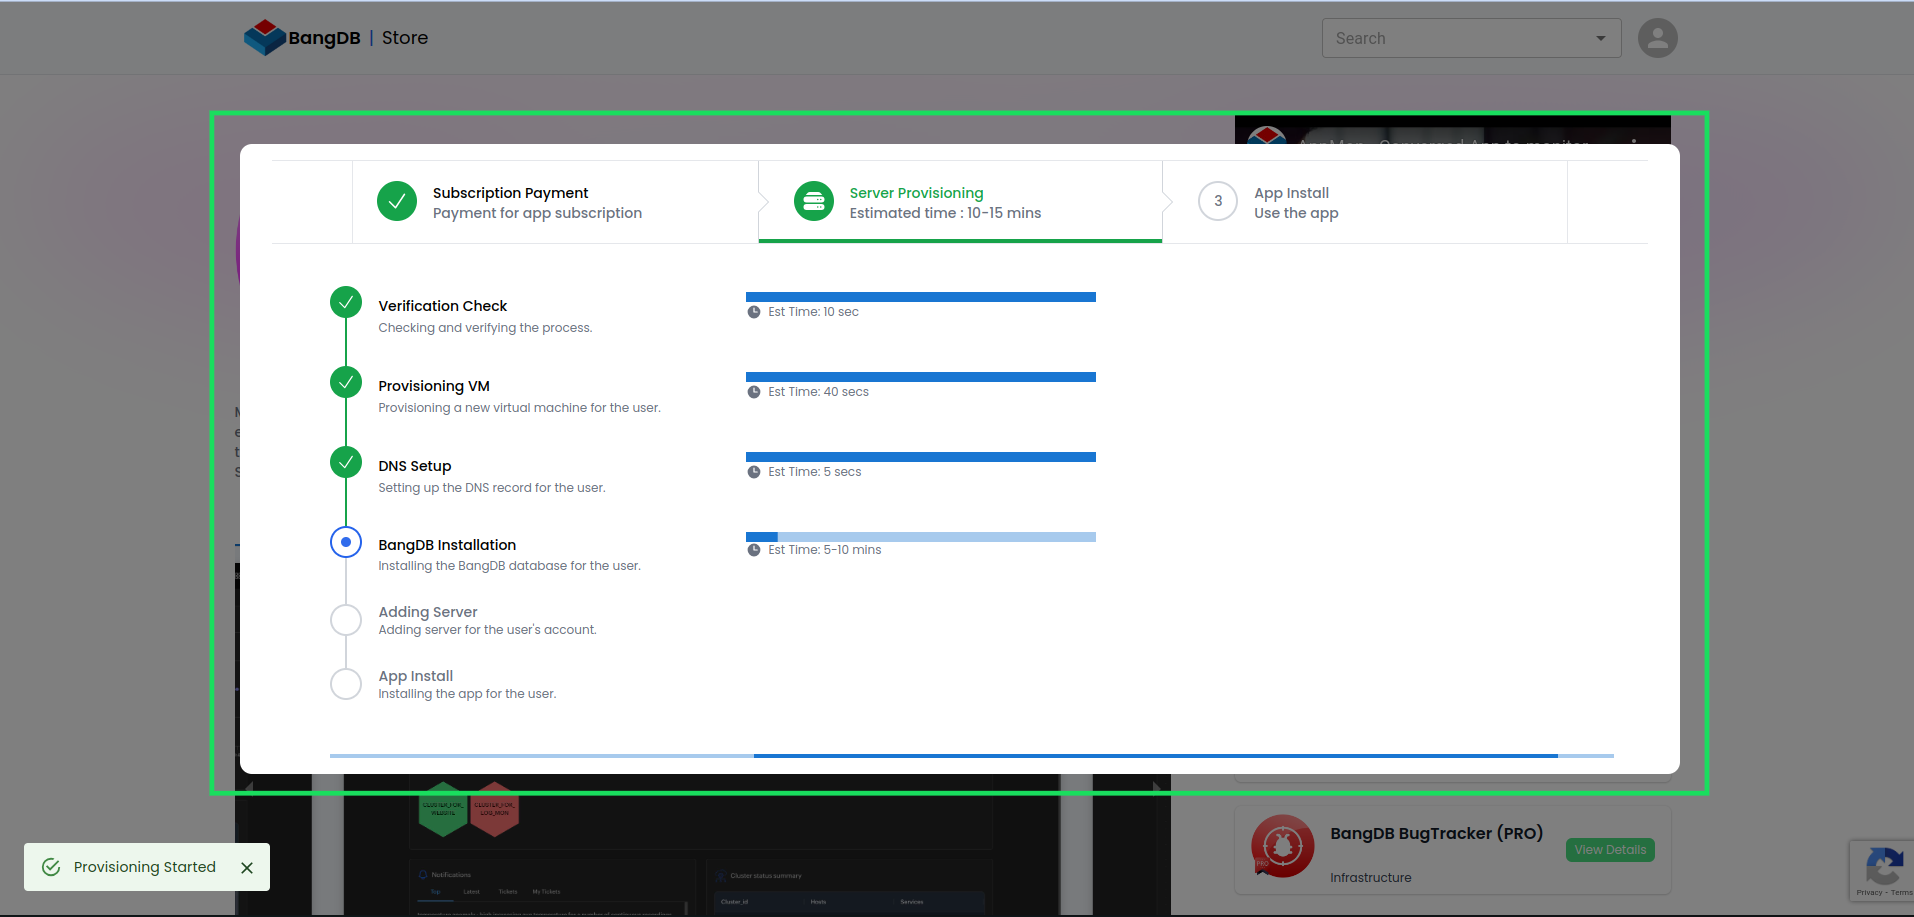This screenshot has width=1914, height=917.
Task: Click the 'BangDB Installation' step title
Action: 447,545
